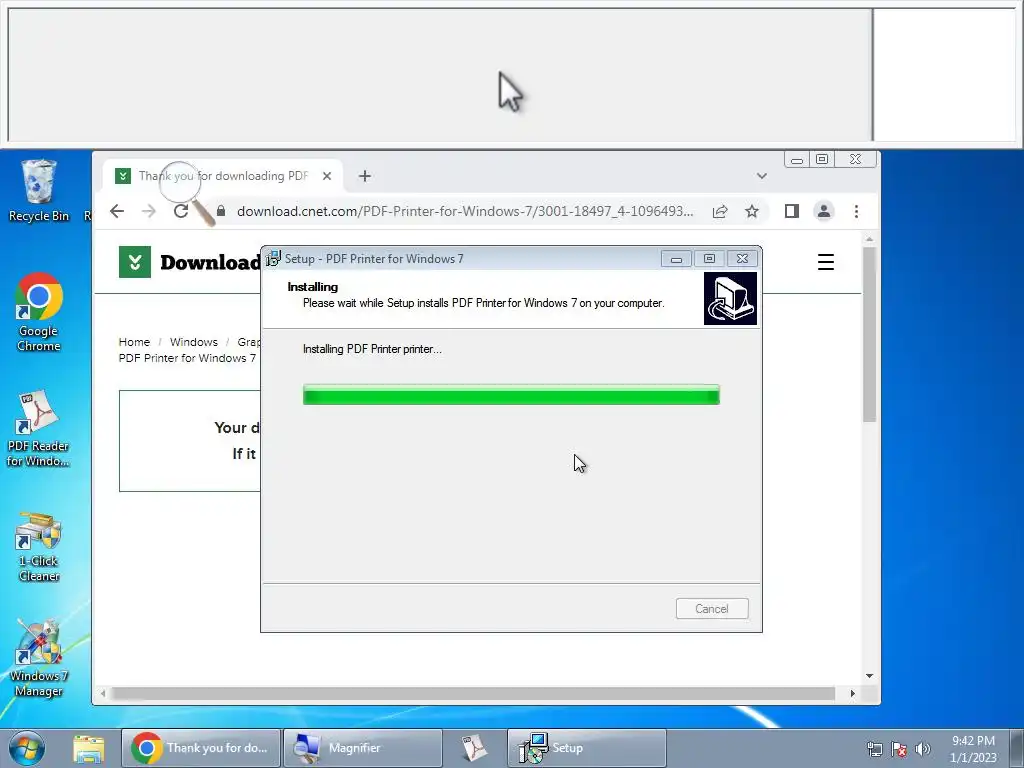Click horizontal scrollbar left arrow

[103, 693]
